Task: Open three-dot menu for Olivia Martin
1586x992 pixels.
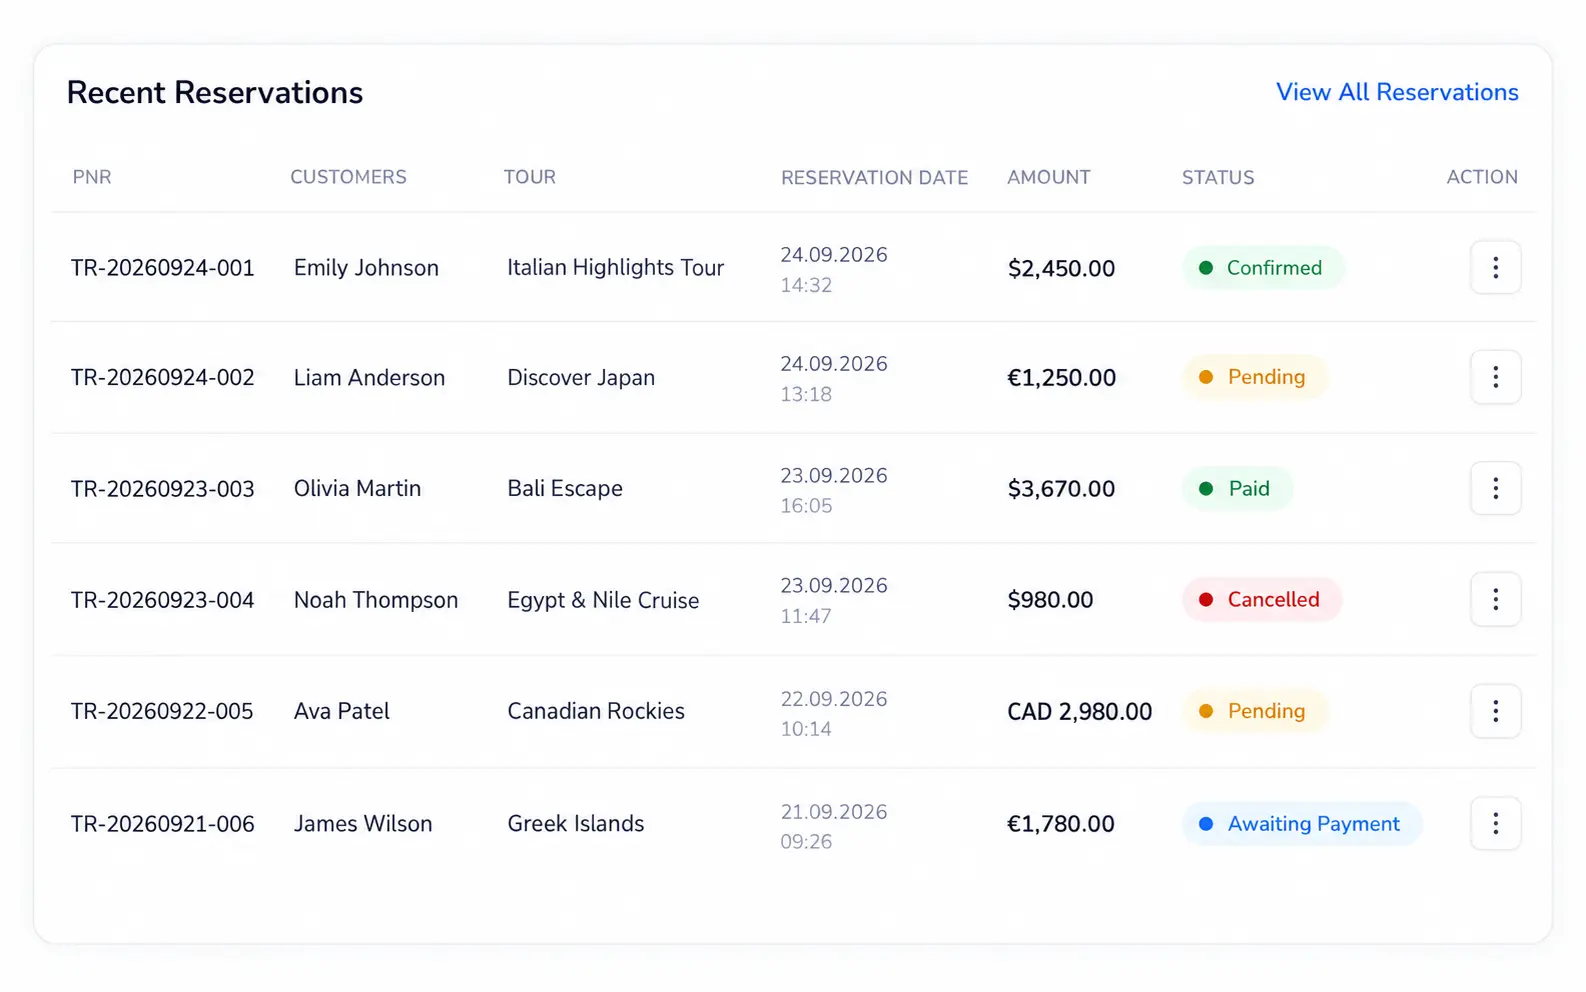Action: click(1495, 488)
